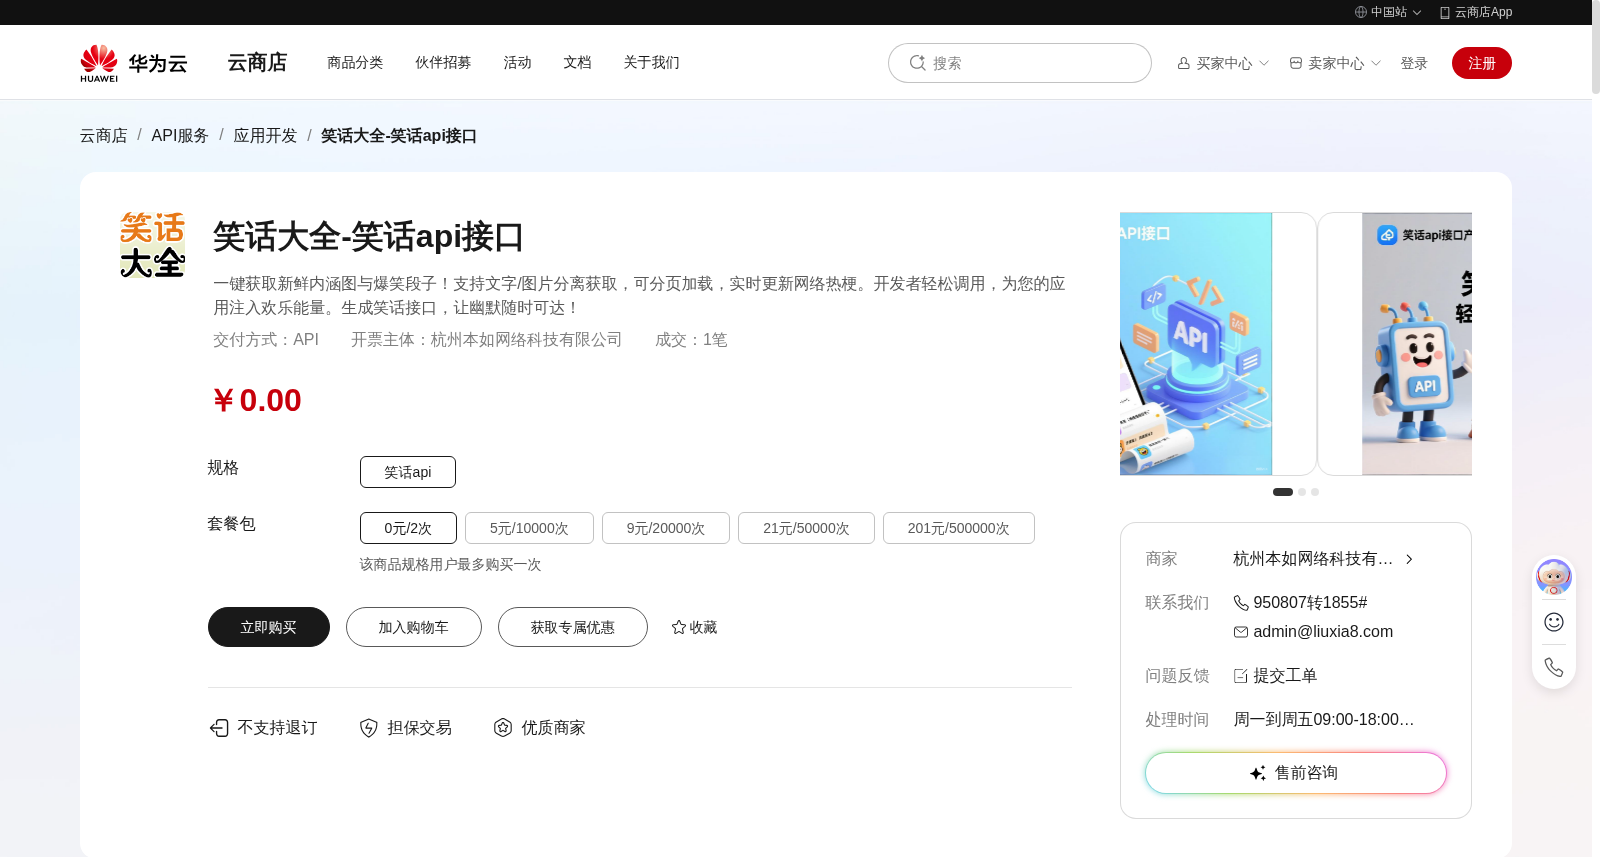Click the 立即购买 button
This screenshot has height=857, width=1600.
click(x=269, y=627)
